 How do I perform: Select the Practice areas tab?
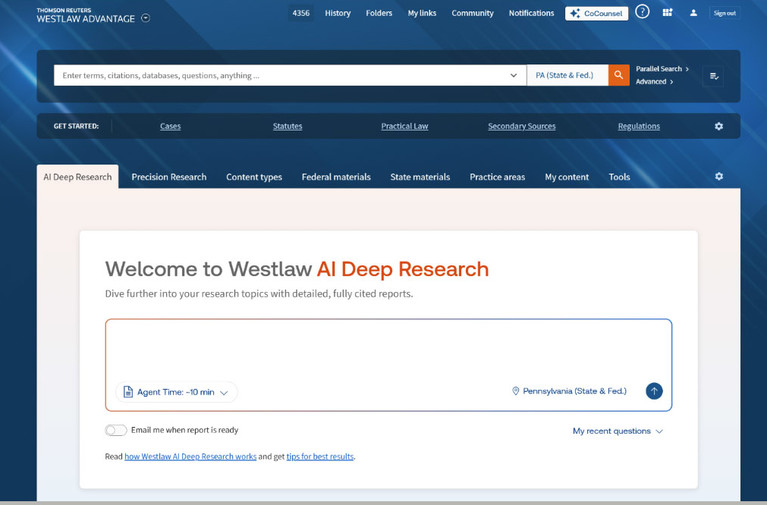click(497, 177)
